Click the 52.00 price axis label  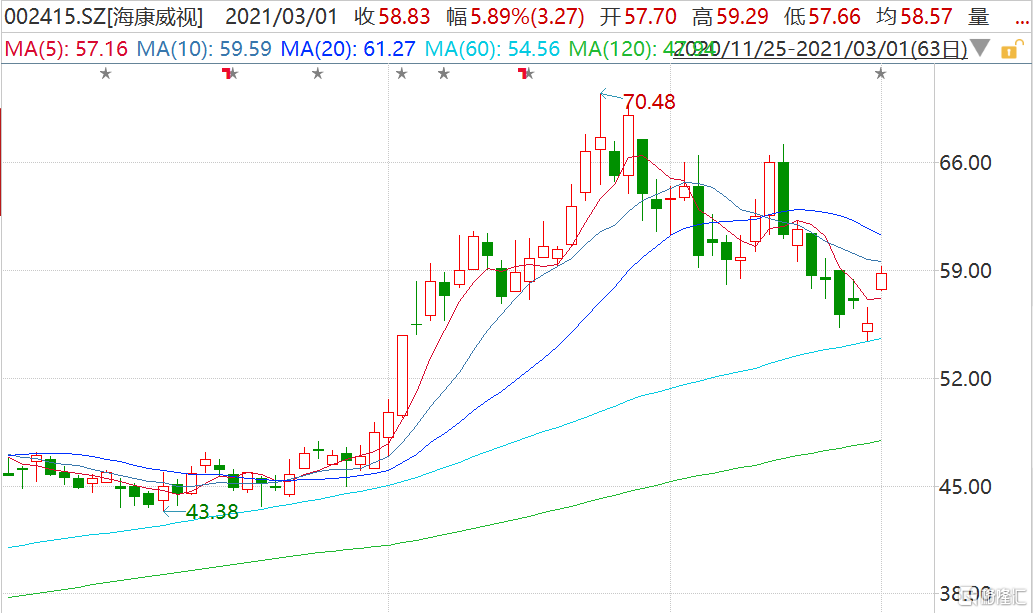click(965, 378)
